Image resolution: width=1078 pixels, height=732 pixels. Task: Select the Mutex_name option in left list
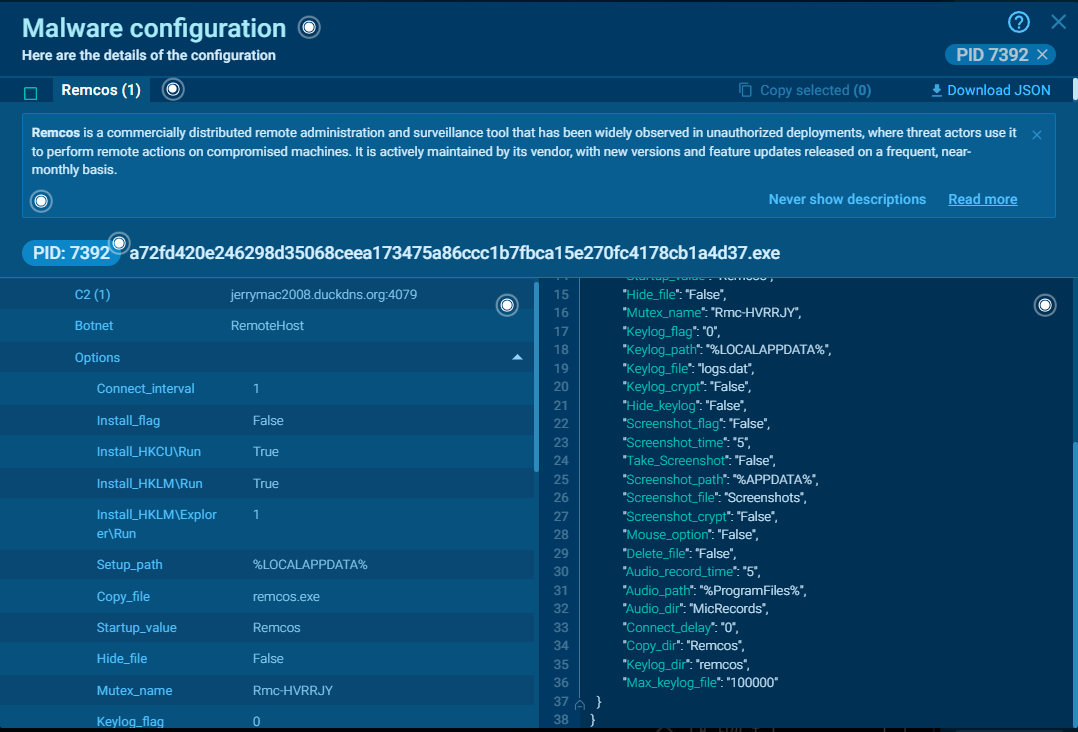click(x=267, y=690)
